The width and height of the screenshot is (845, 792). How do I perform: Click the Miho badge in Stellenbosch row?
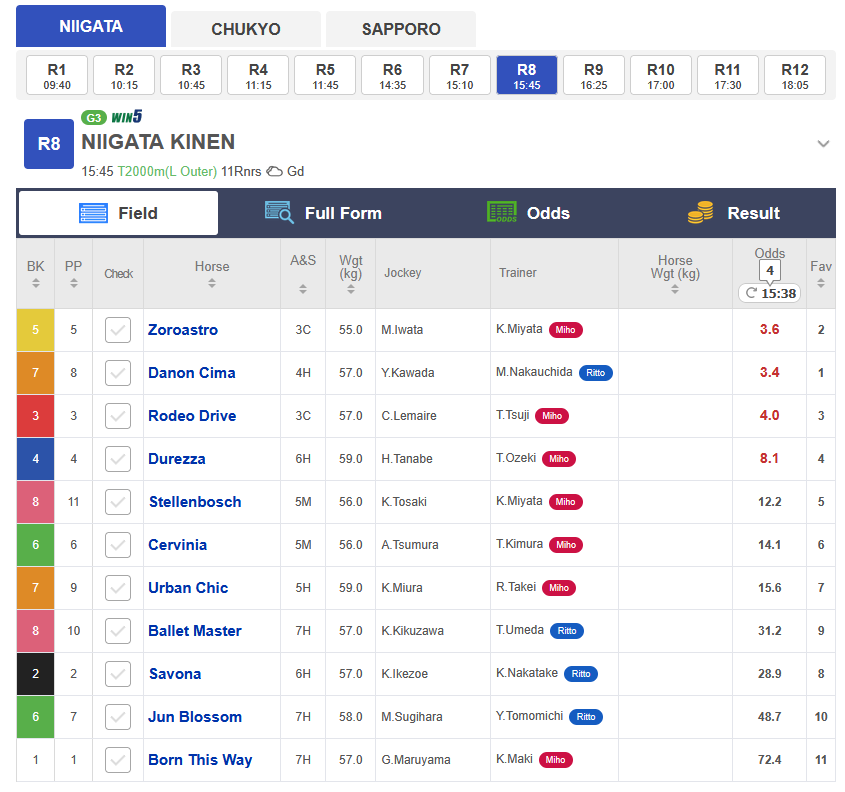(x=566, y=502)
